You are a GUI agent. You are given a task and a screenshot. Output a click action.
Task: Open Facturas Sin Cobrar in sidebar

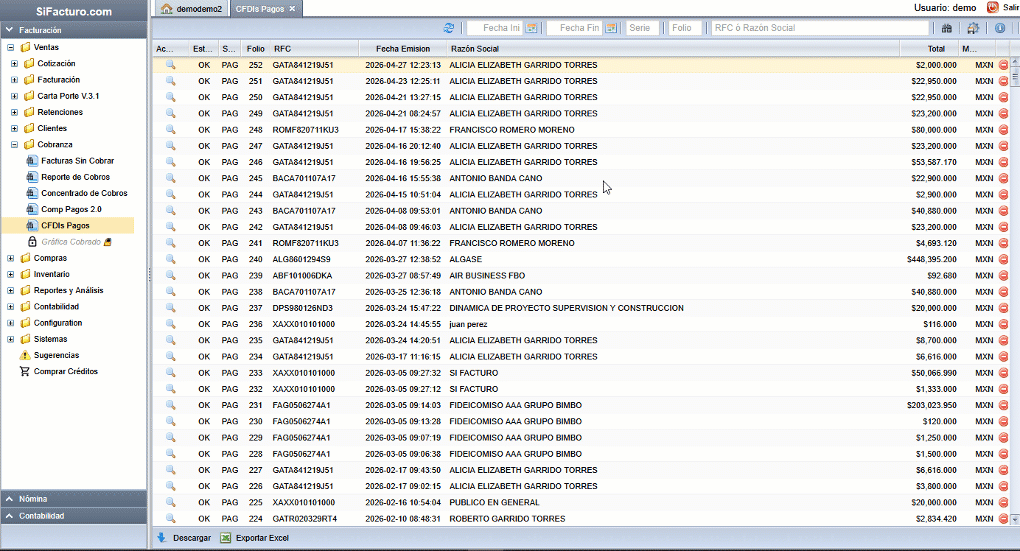coord(77,161)
